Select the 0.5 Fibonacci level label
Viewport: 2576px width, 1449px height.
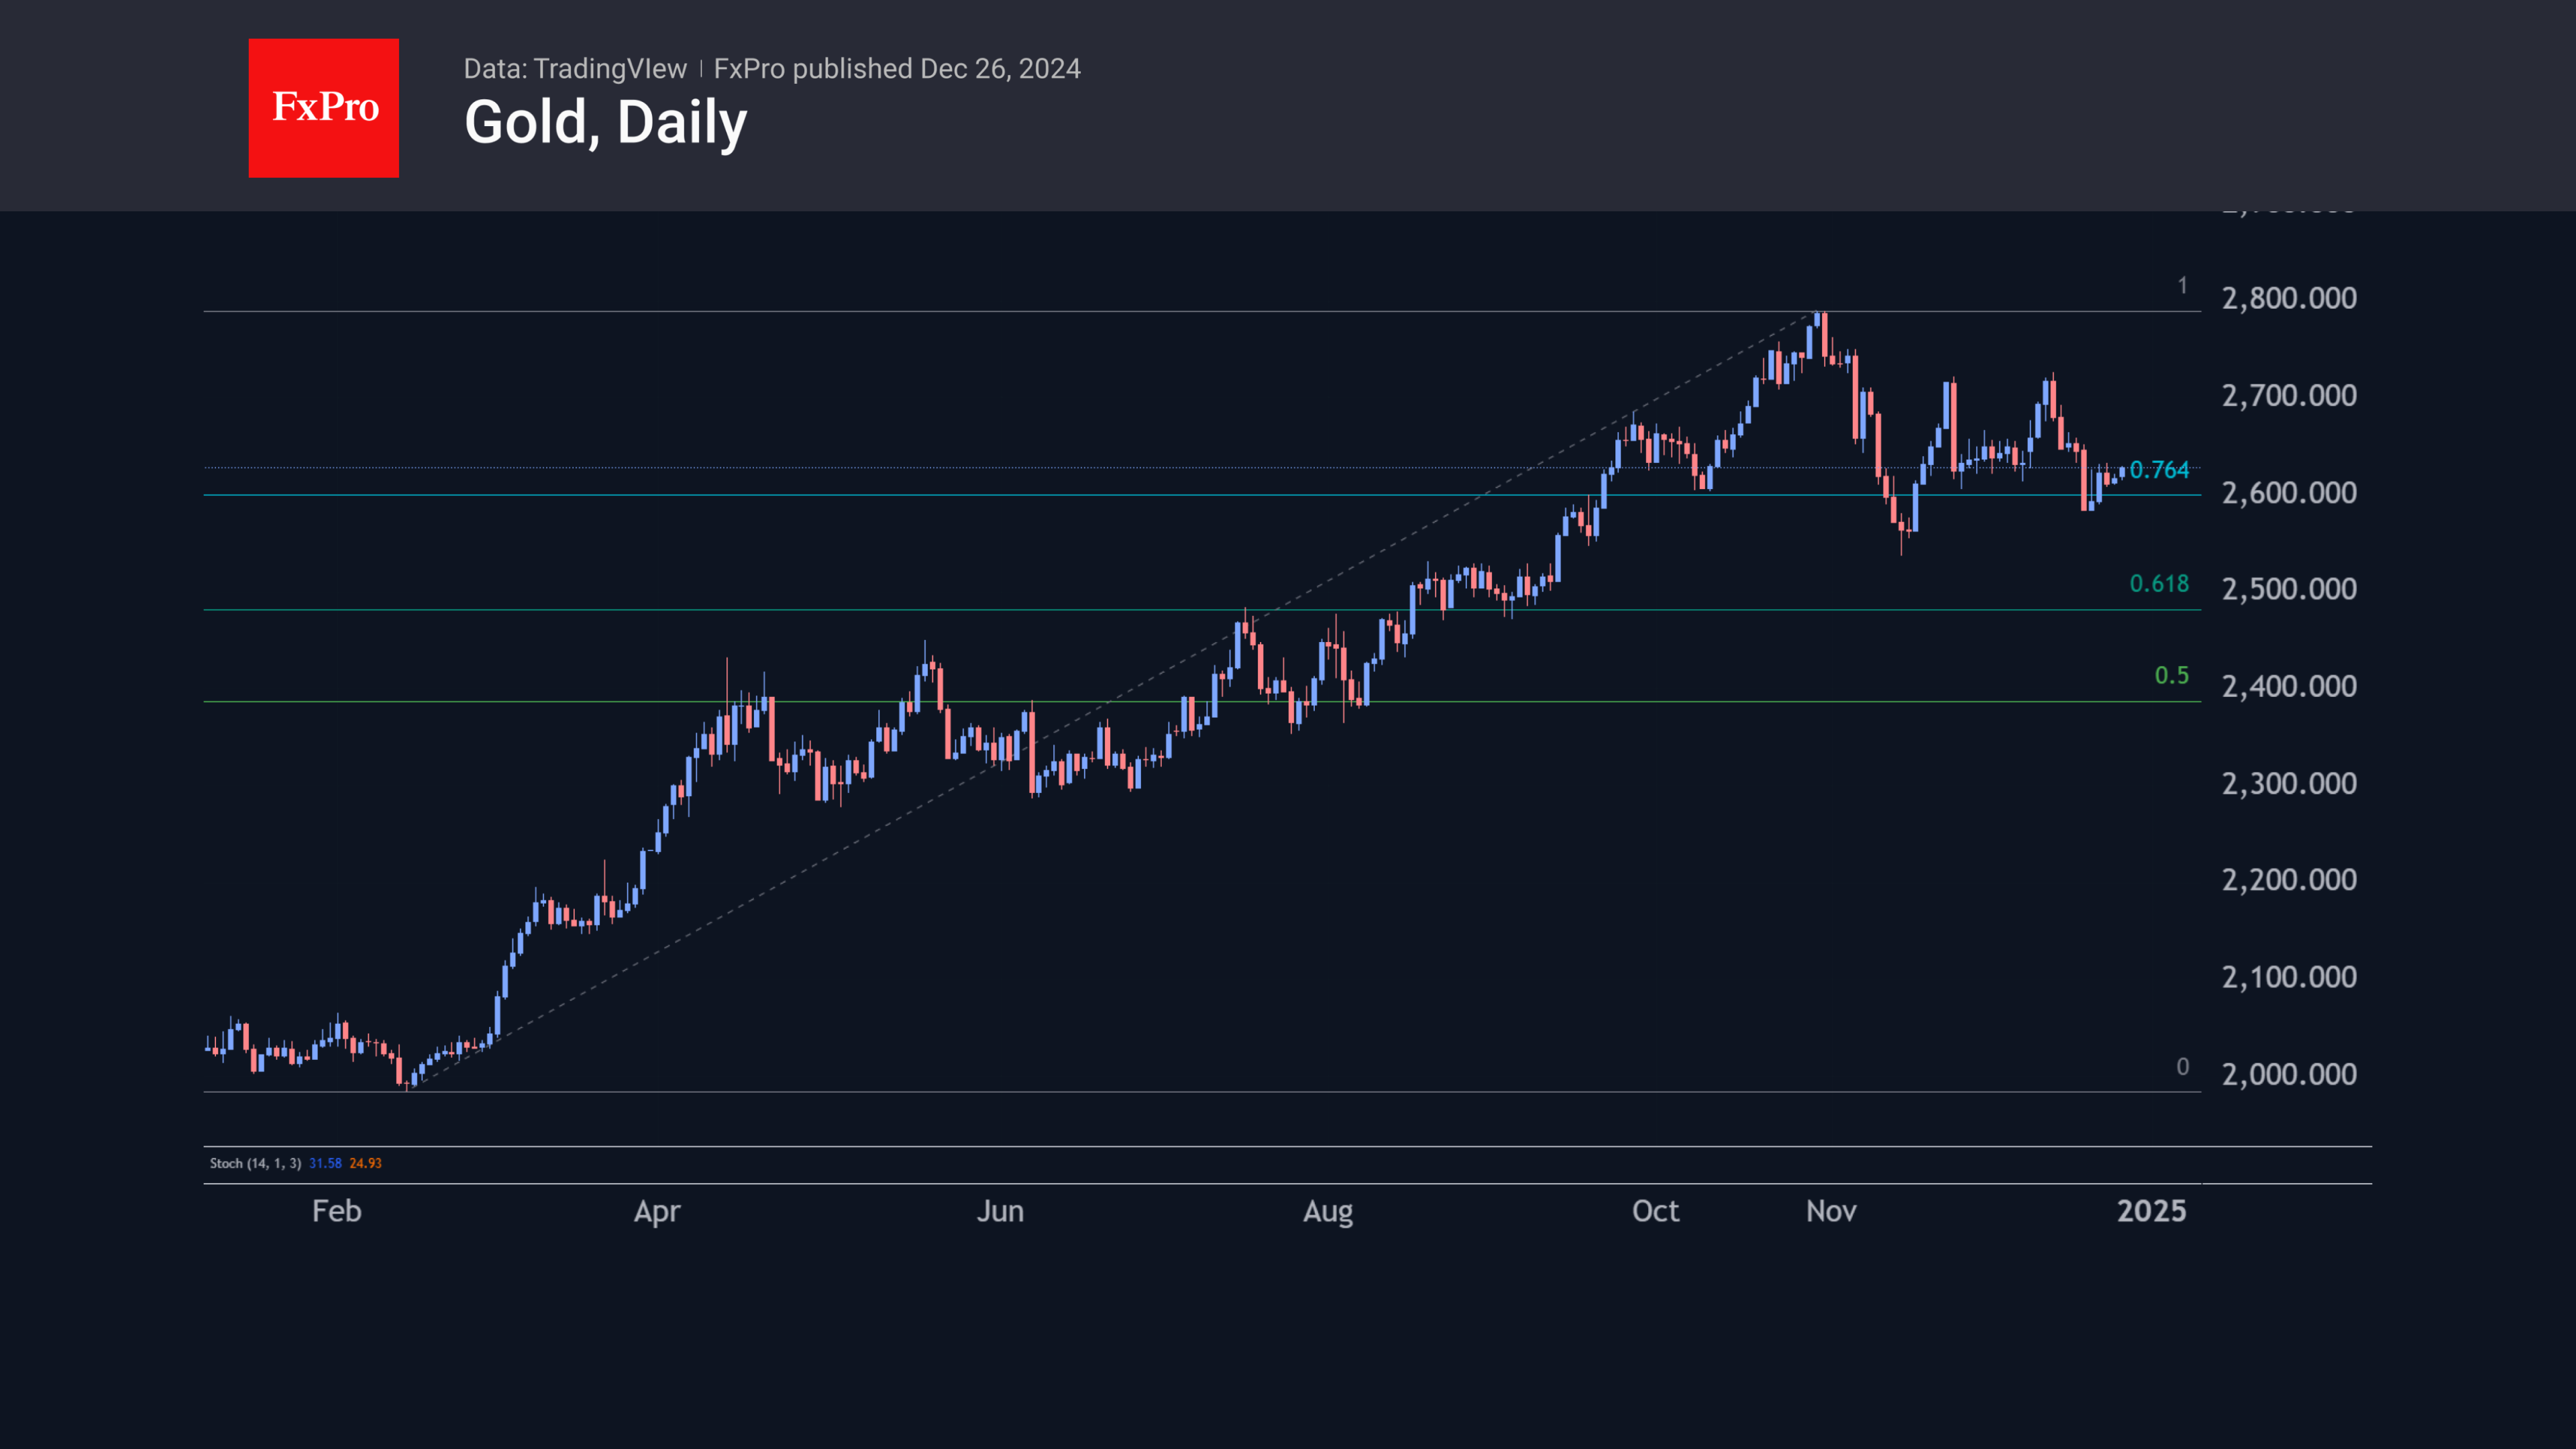pos(2171,676)
